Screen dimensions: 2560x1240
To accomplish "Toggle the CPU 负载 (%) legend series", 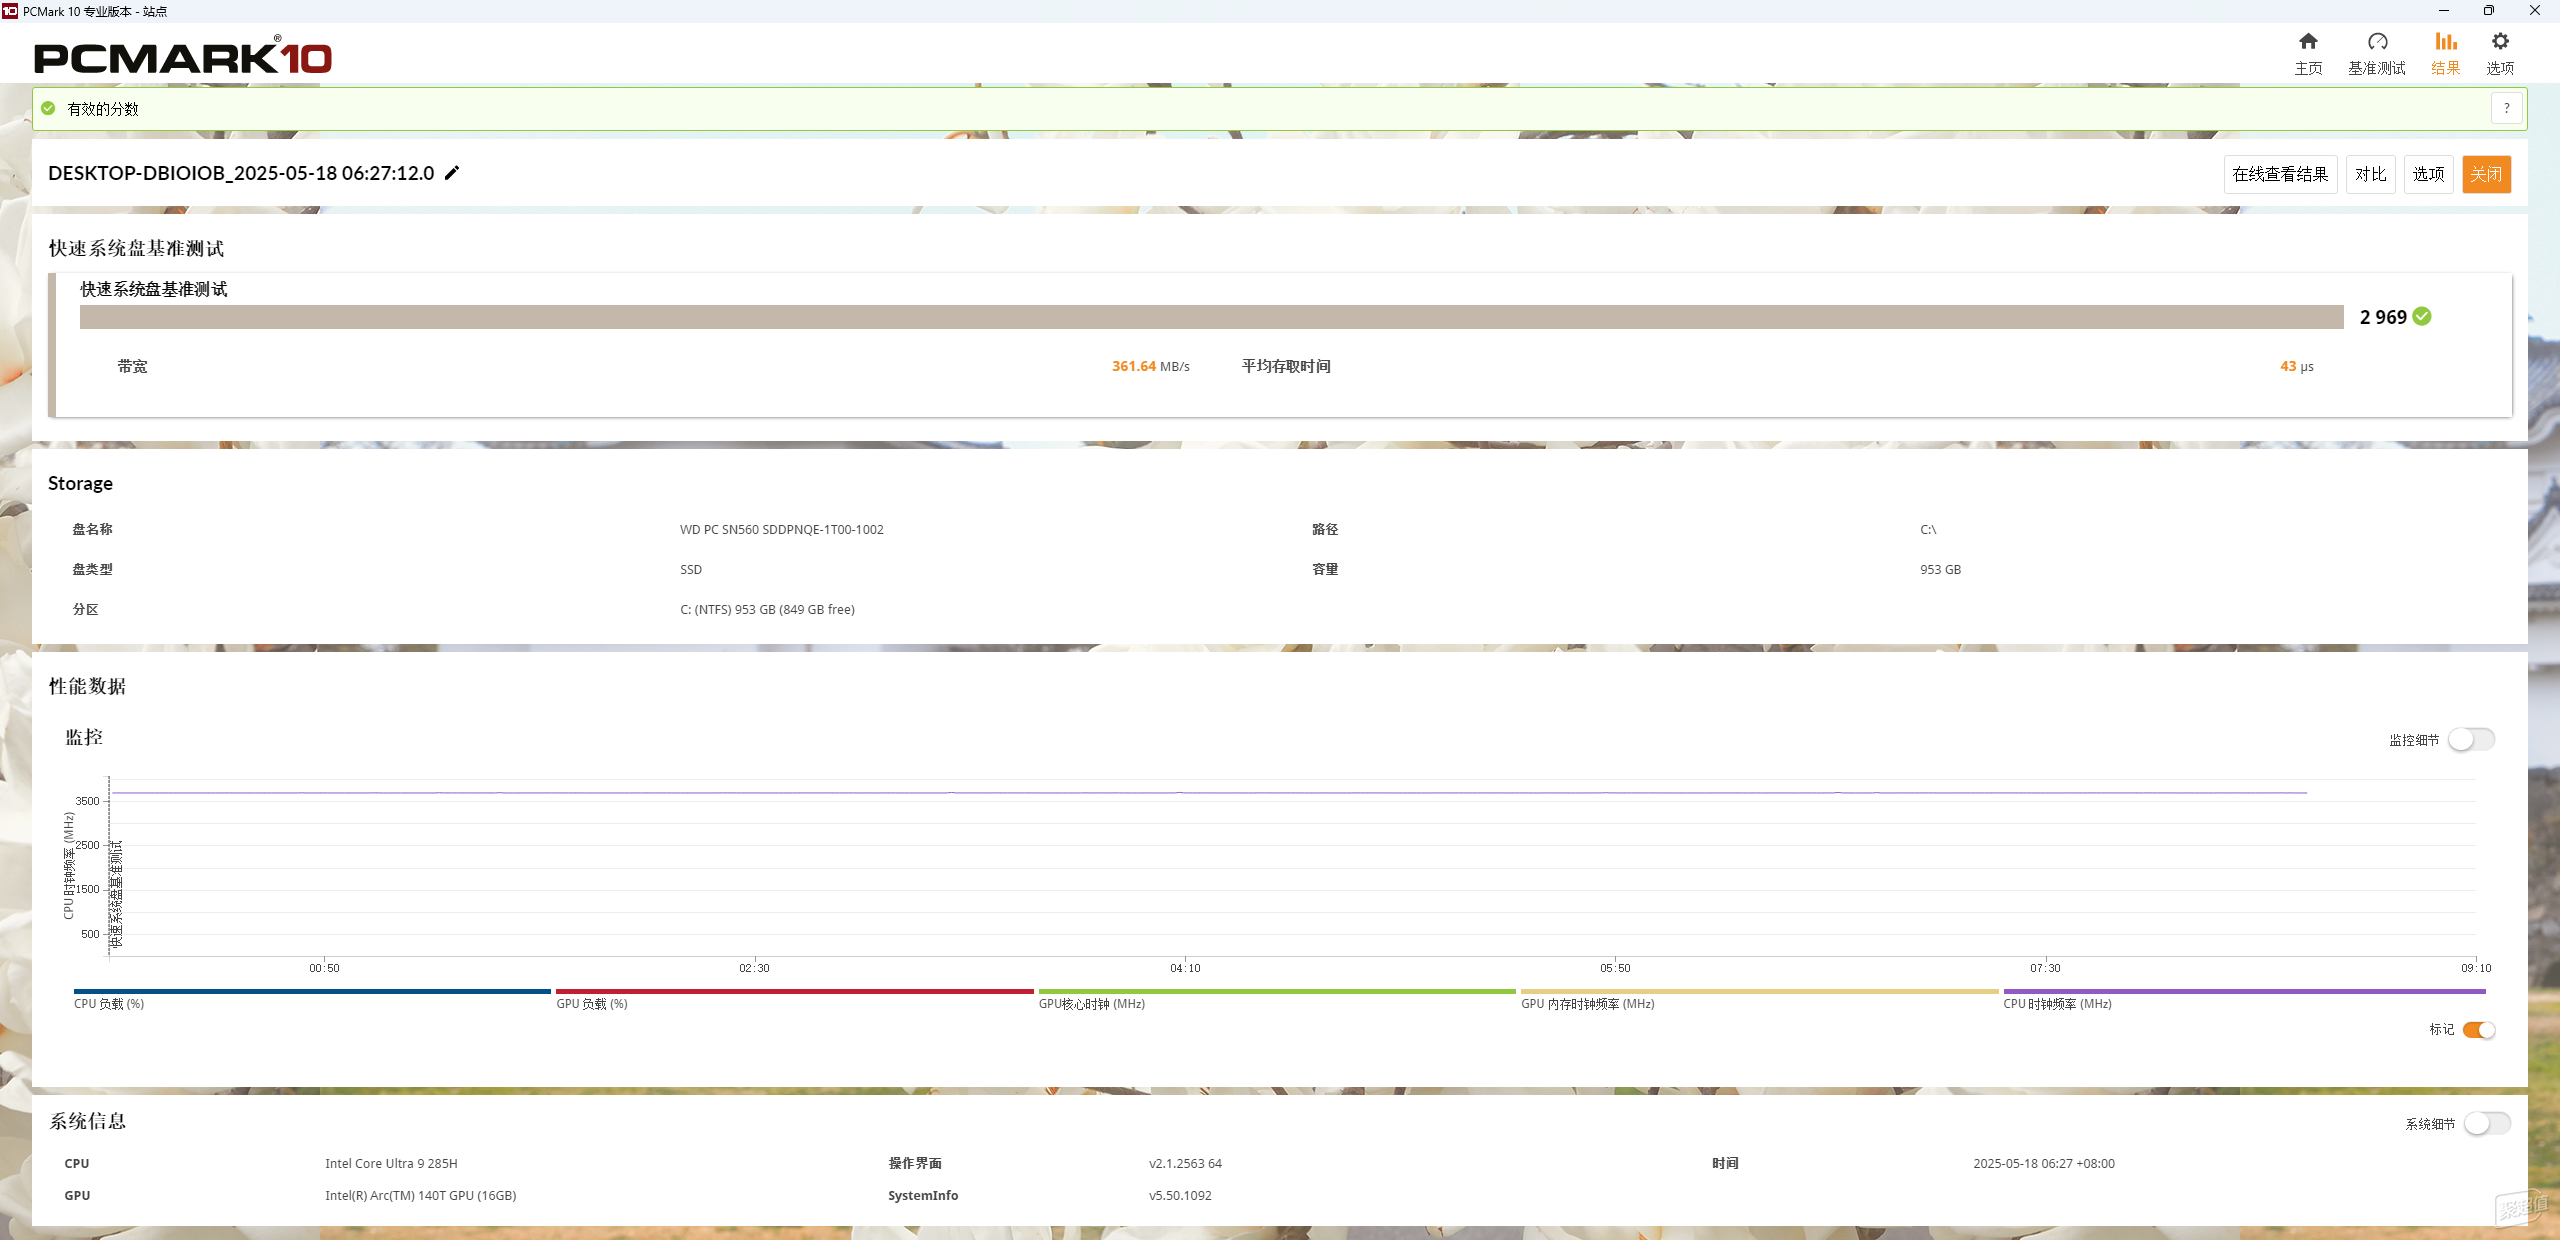I will (312, 999).
